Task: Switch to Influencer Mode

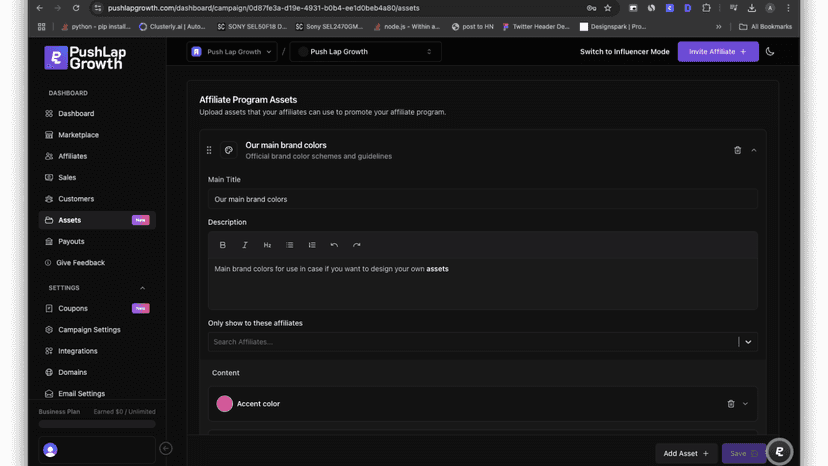Action: pos(624,52)
